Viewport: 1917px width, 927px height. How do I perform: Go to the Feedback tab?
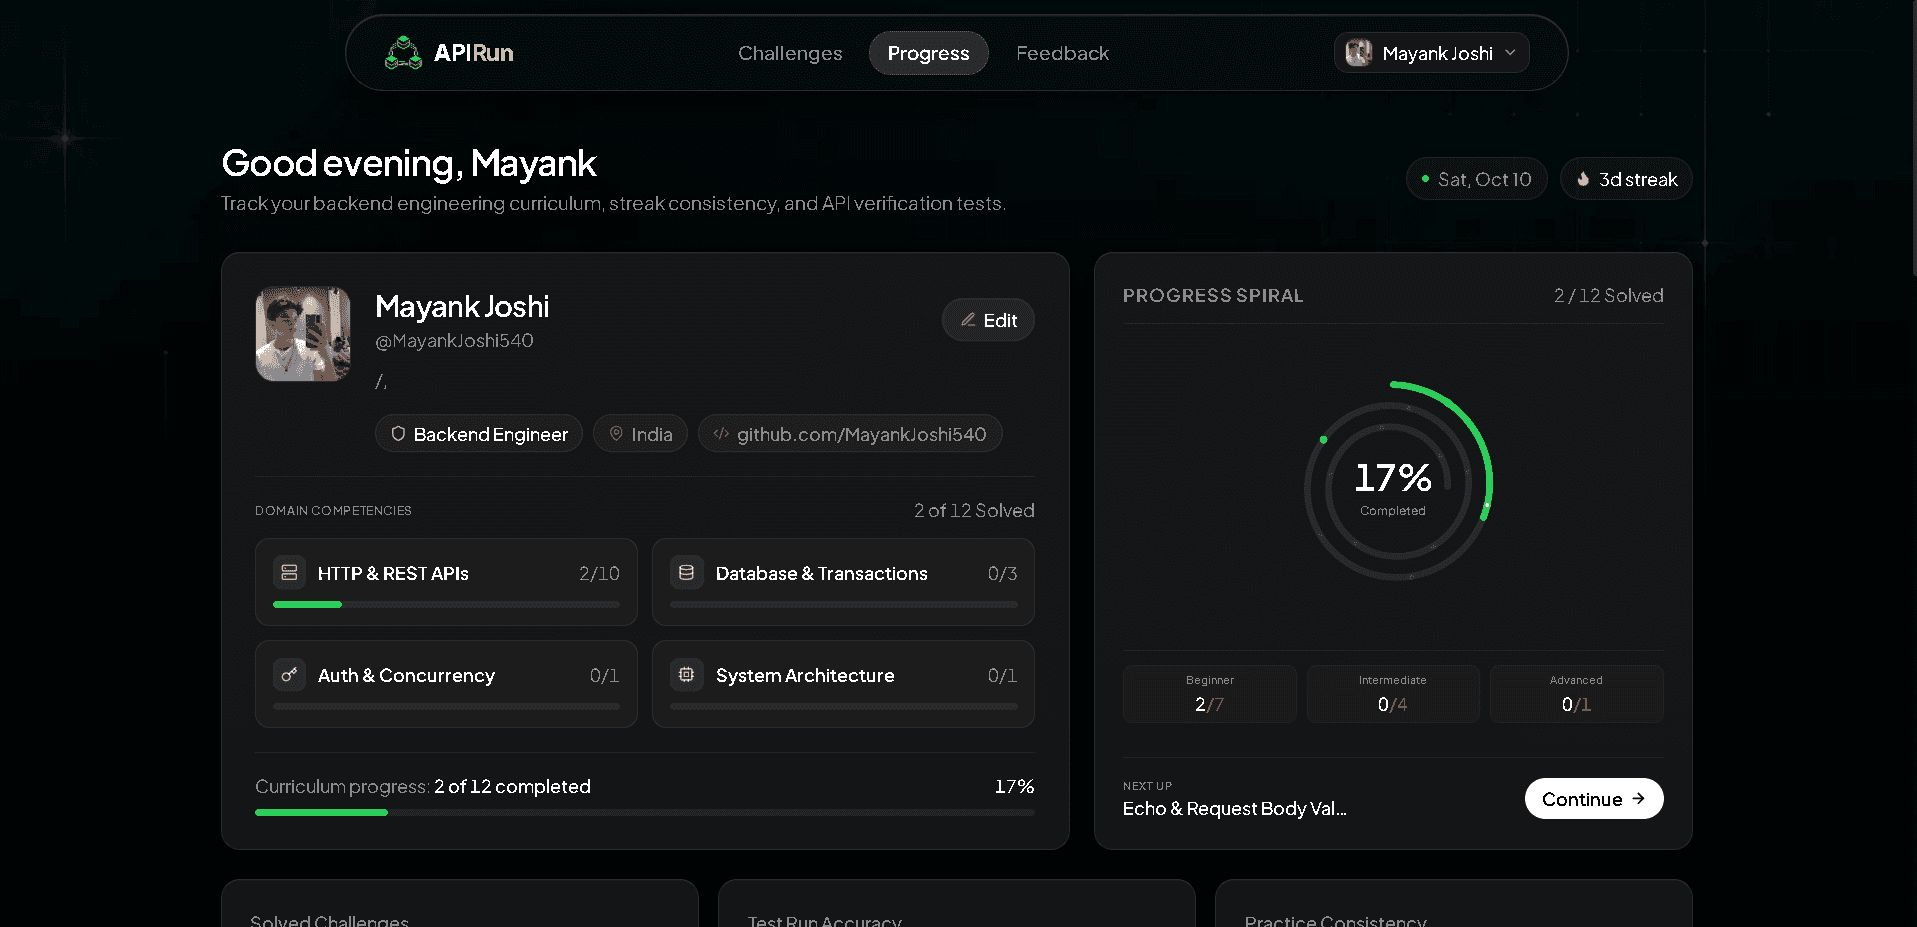(x=1062, y=53)
